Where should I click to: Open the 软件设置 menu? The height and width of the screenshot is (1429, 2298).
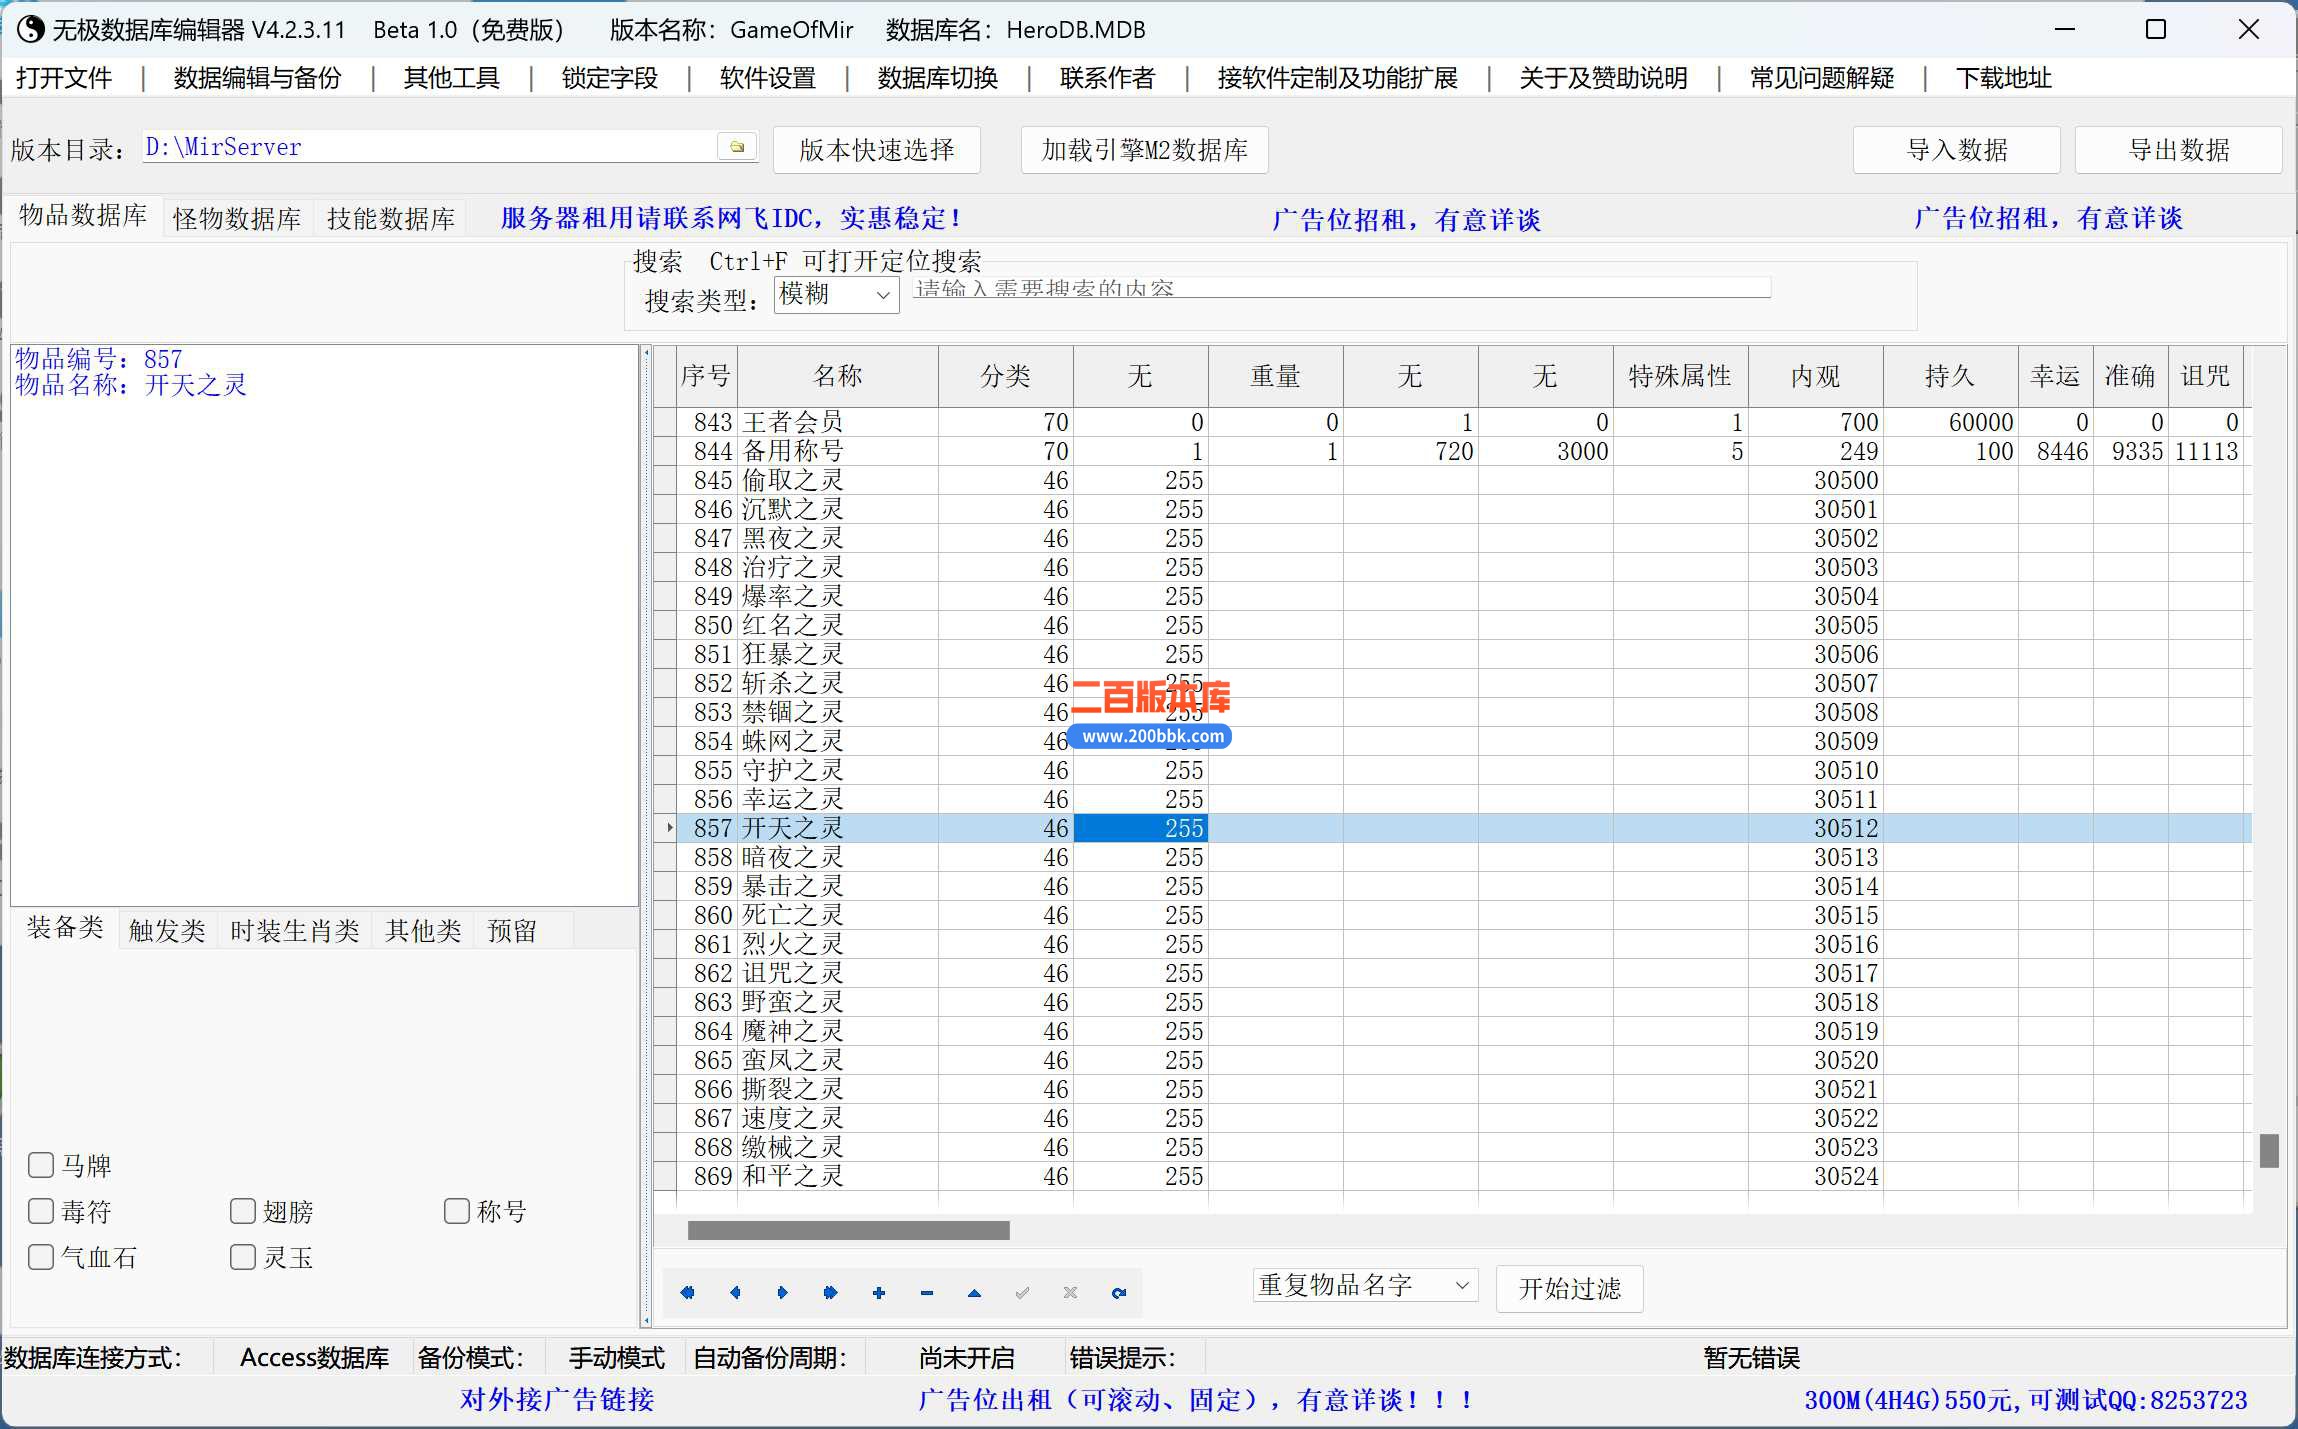click(x=768, y=78)
